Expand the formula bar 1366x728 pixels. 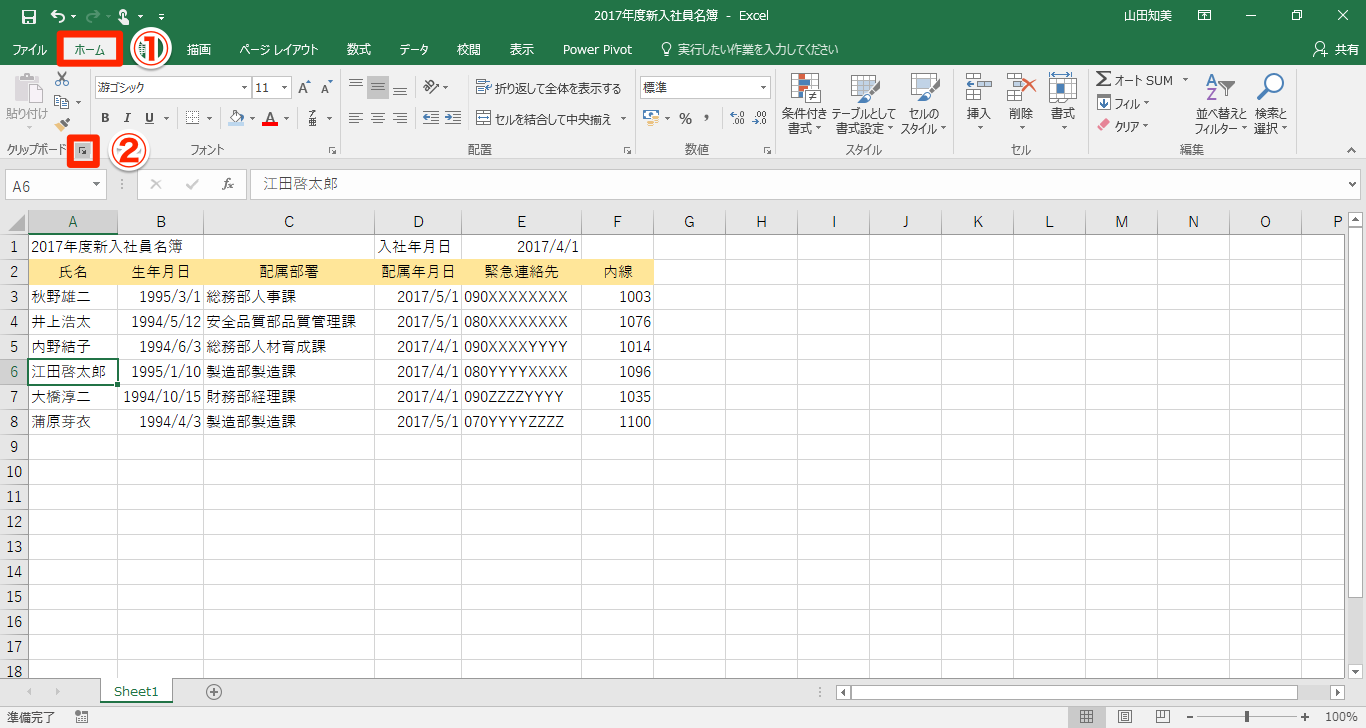(1353, 185)
